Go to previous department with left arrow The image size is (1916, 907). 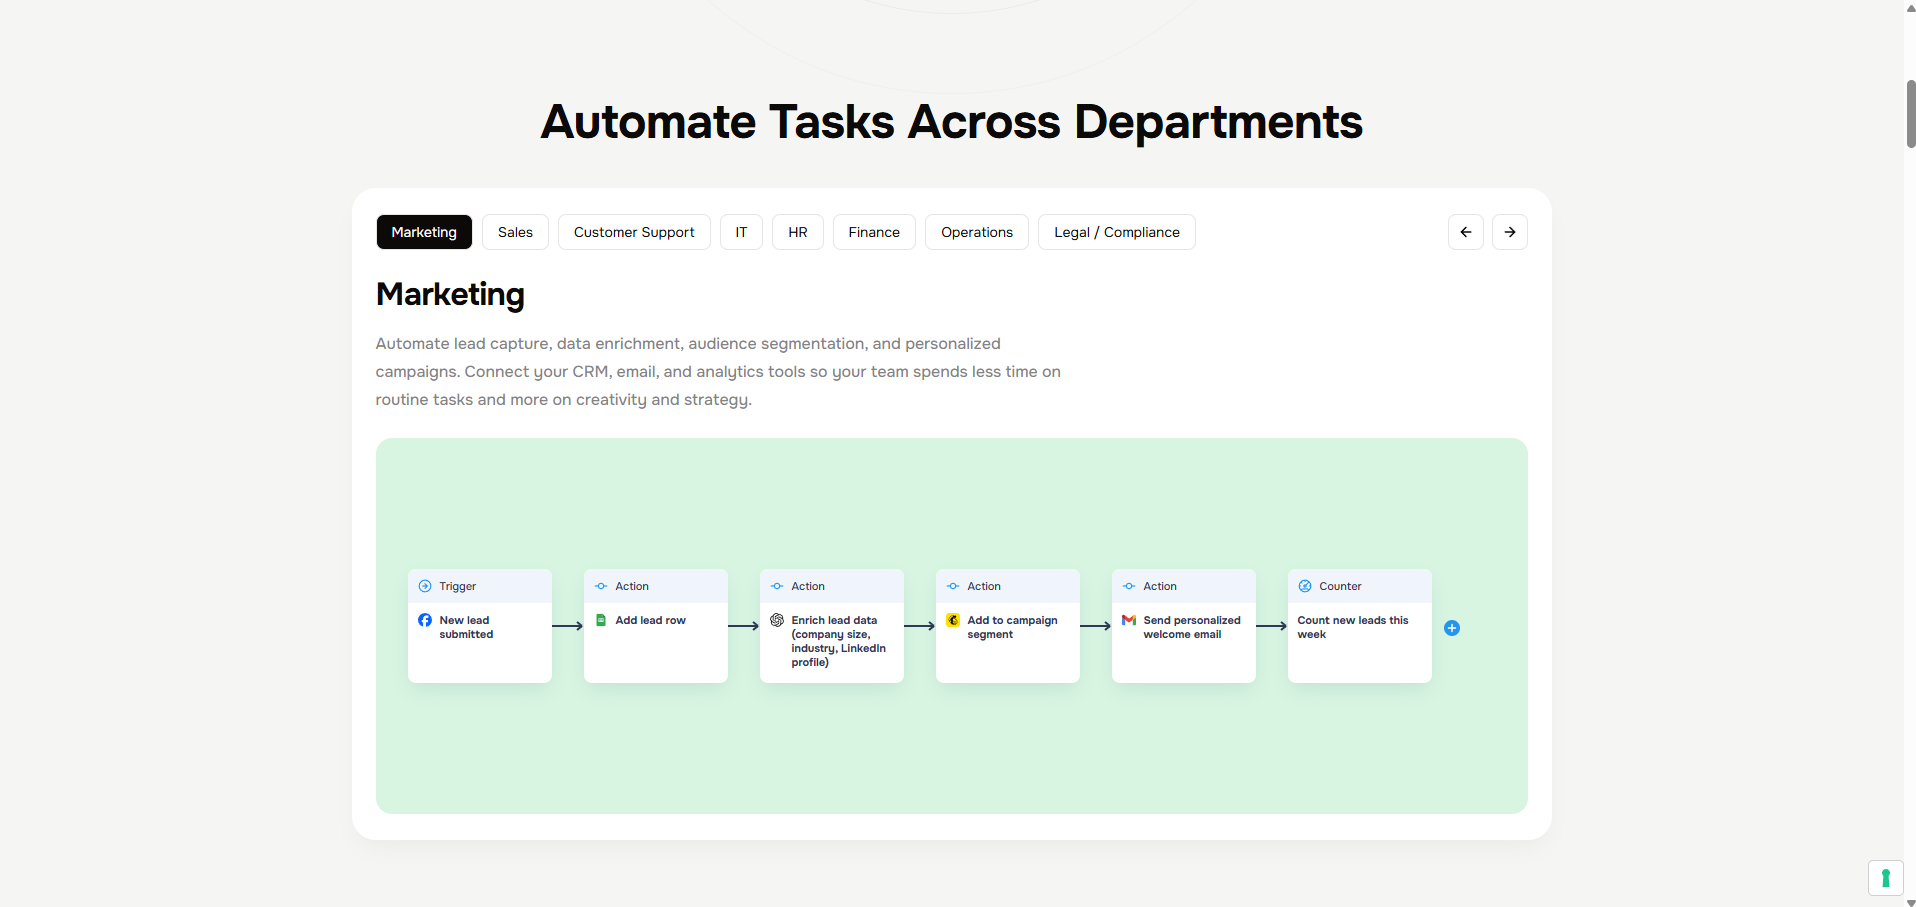(x=1466, y=232)
